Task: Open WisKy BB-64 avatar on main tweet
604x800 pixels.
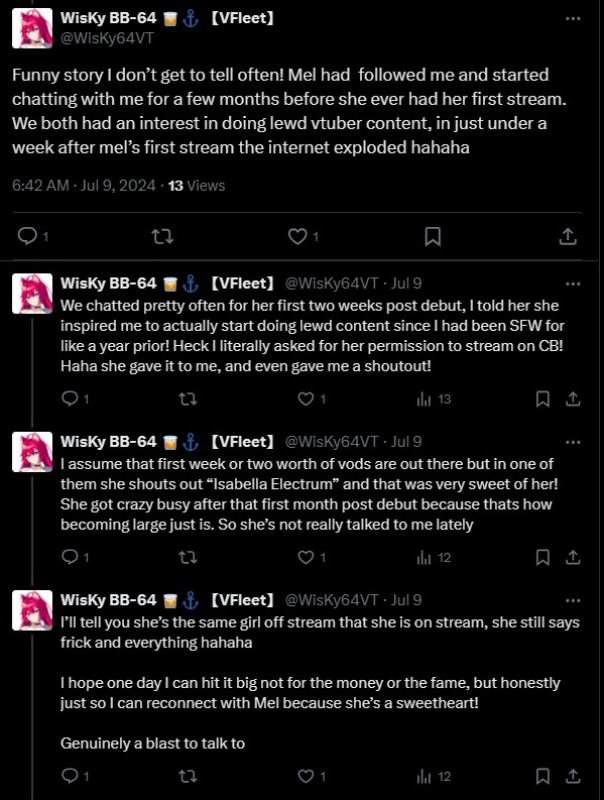Action: tap(32, 28)
